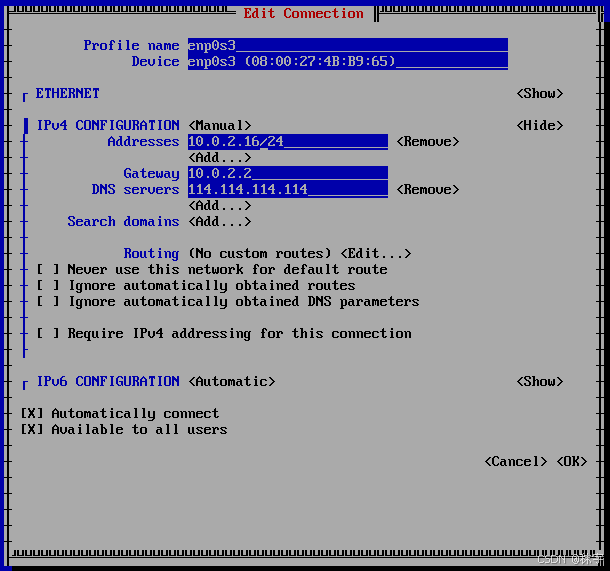This screenshot has height=571, width=610.
Task: Cancel the connection edit
Action: tap(515, 461)
